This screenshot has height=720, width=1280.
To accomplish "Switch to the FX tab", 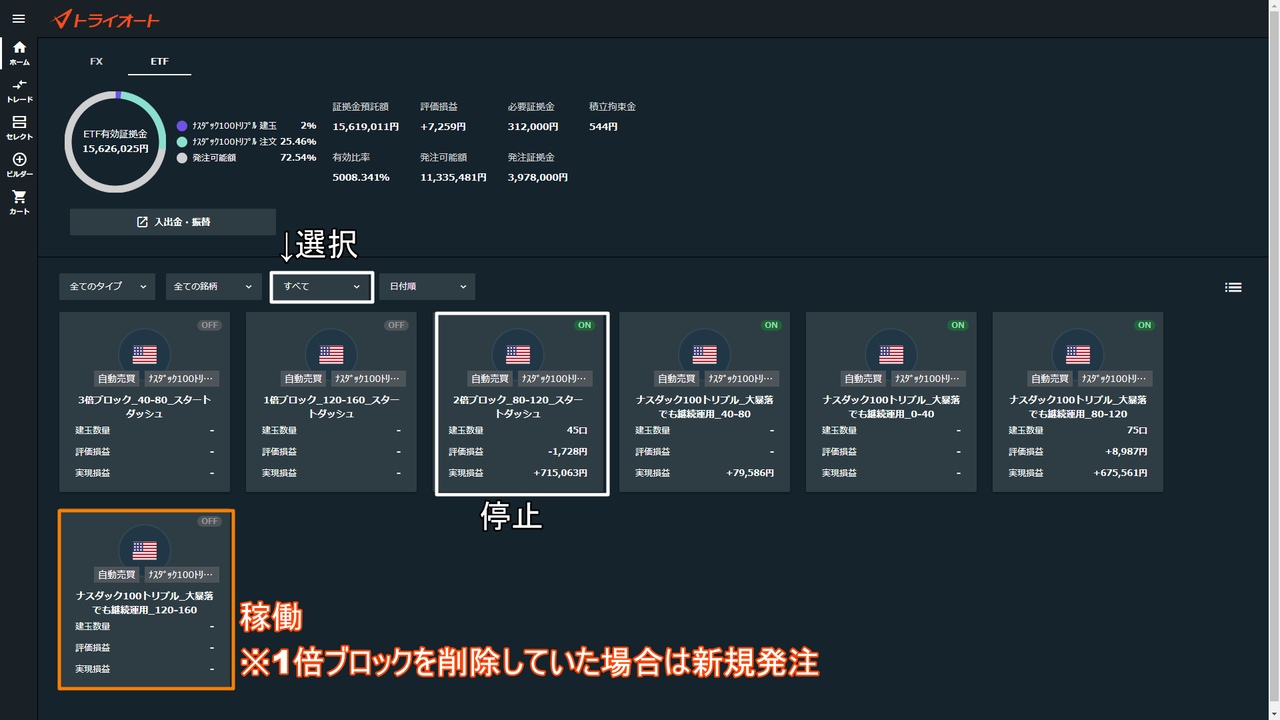I will tap(96, 62).
